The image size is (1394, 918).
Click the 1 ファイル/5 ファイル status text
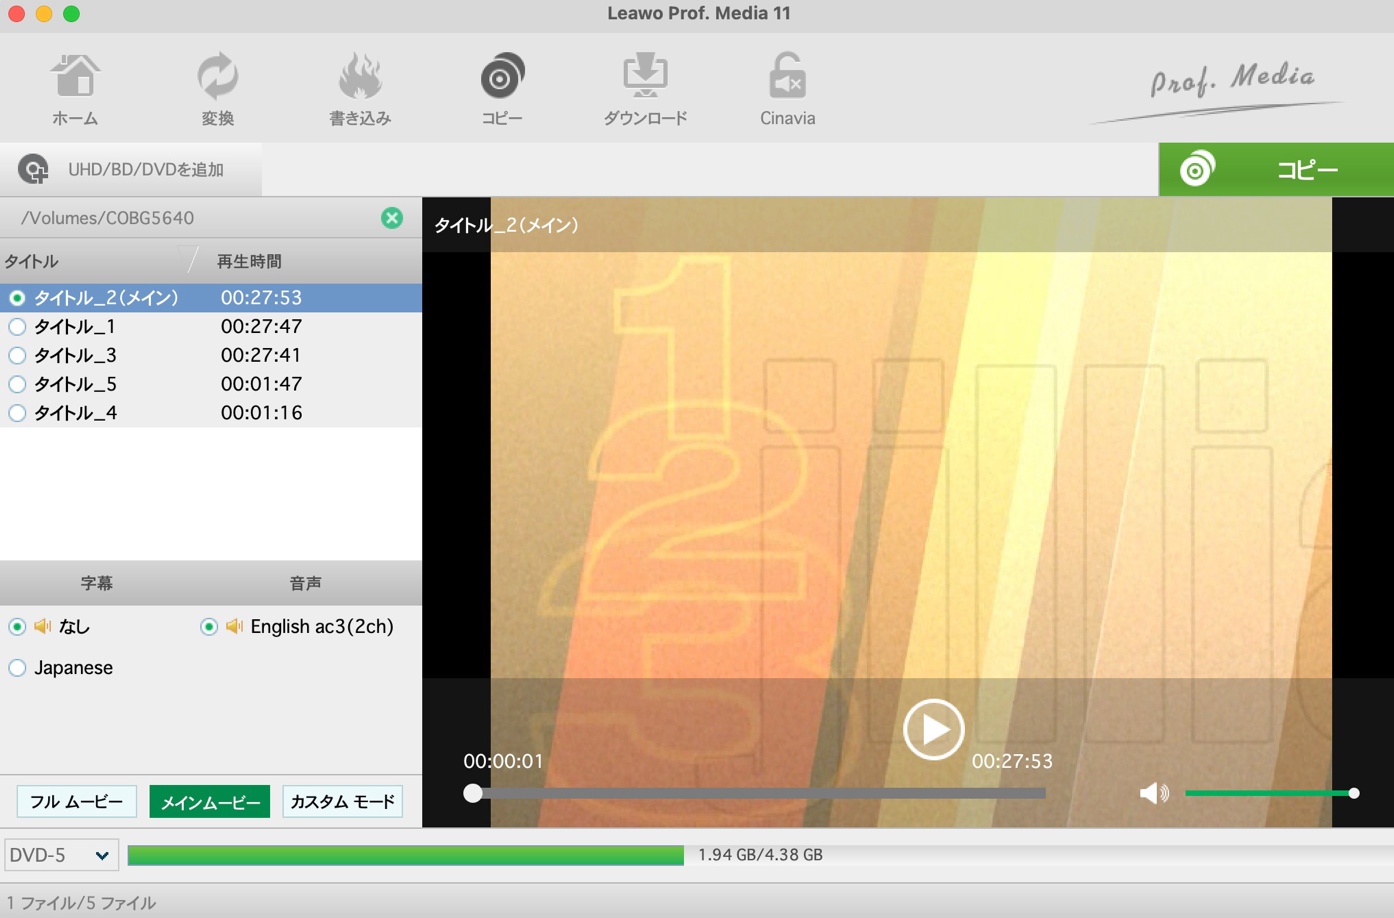click(x=81, y=903)
